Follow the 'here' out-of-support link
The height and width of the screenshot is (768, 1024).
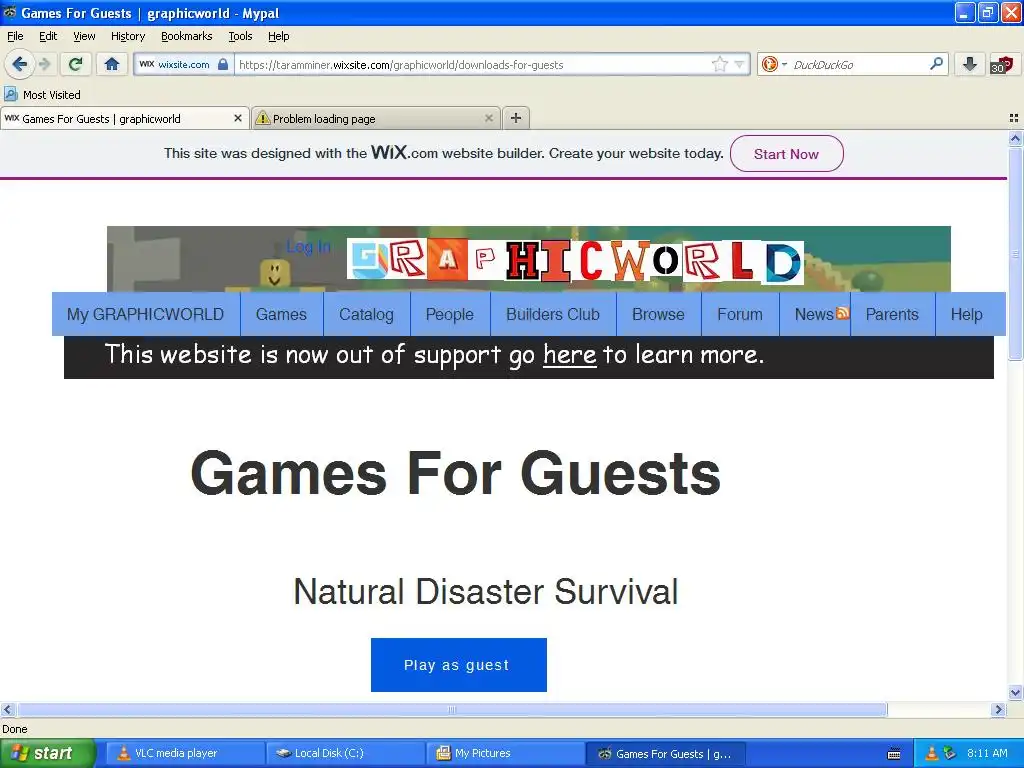click(x=569, y=355)
